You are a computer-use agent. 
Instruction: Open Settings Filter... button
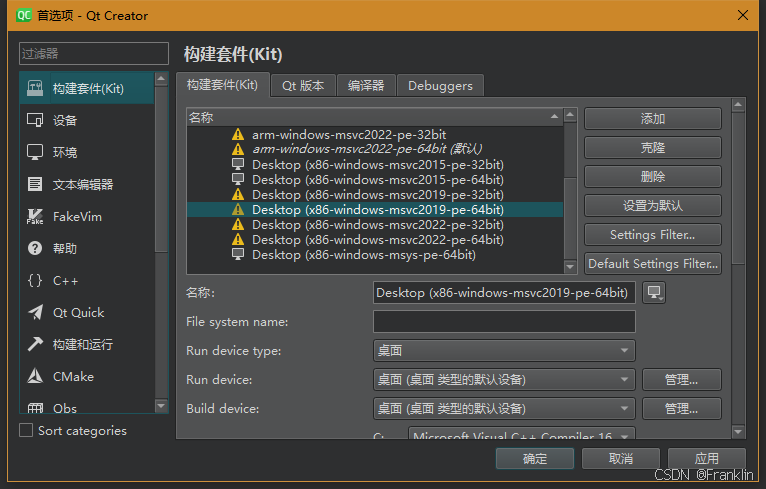[653, 234]
